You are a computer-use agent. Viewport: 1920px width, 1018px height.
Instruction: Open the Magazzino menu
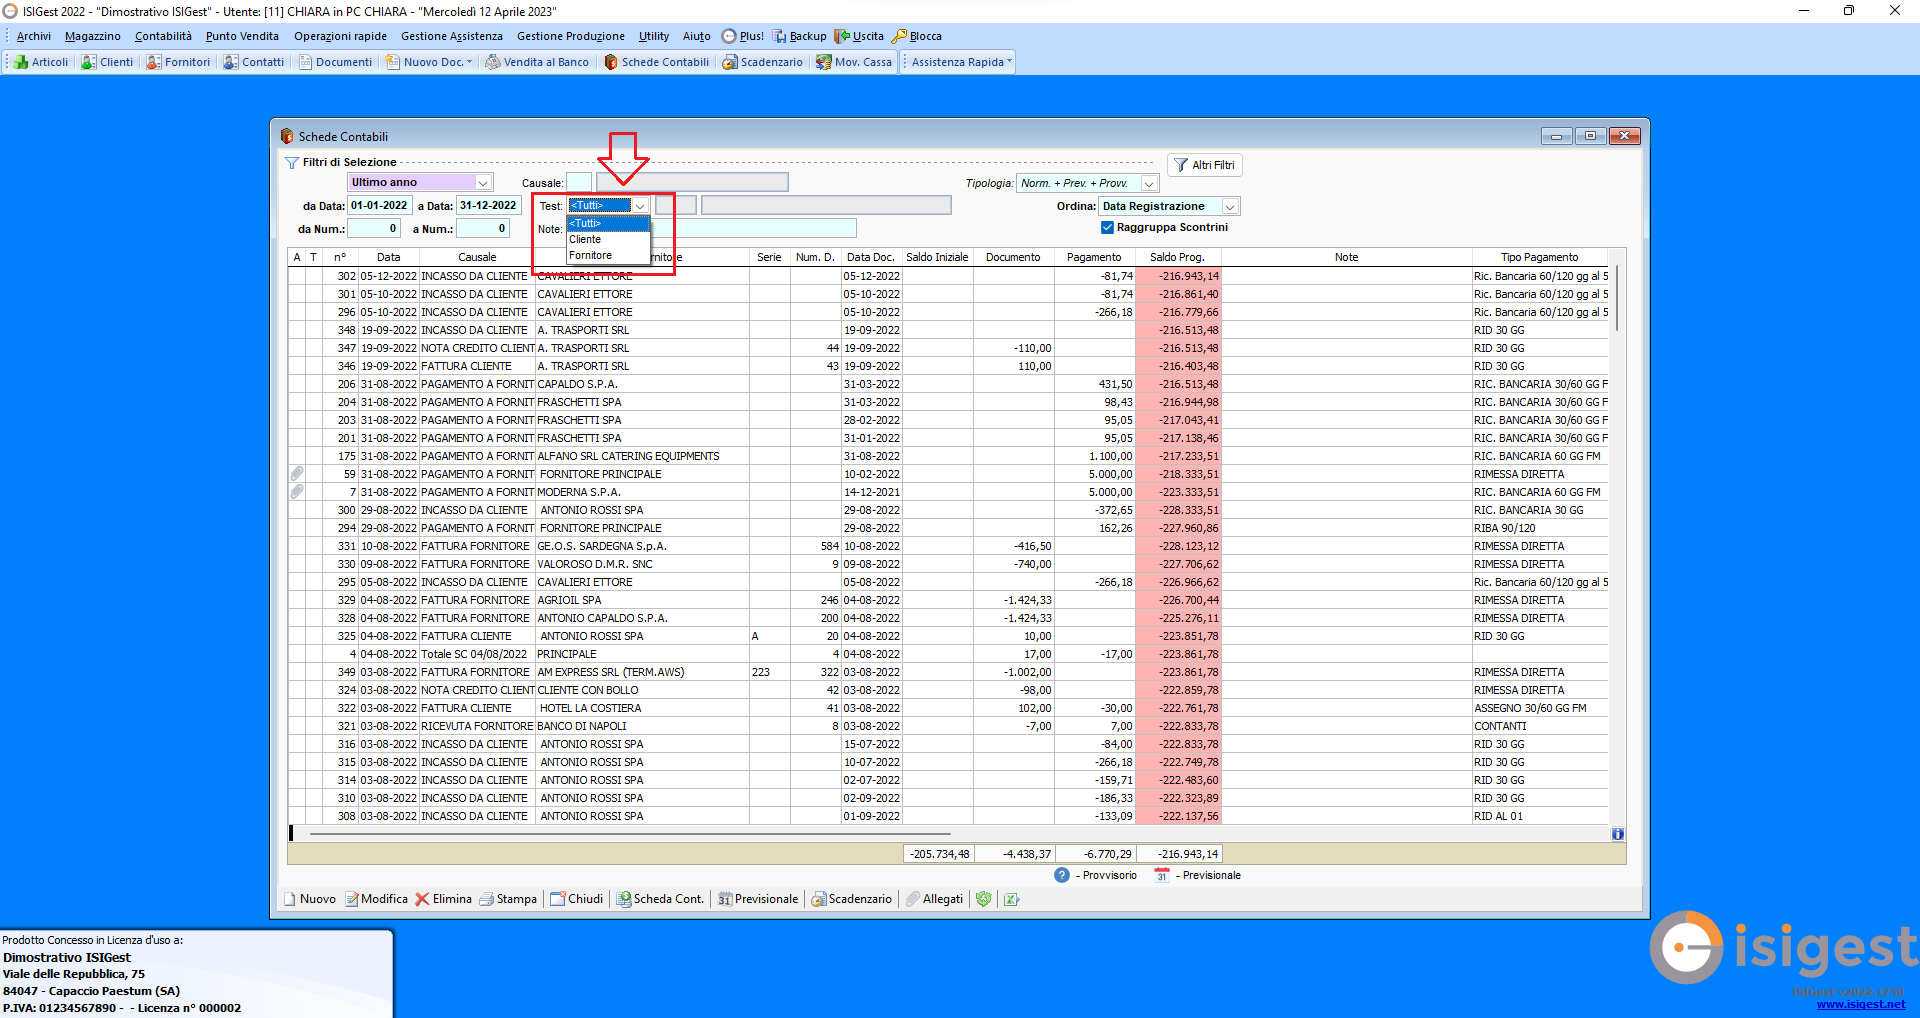click(93, 36)
